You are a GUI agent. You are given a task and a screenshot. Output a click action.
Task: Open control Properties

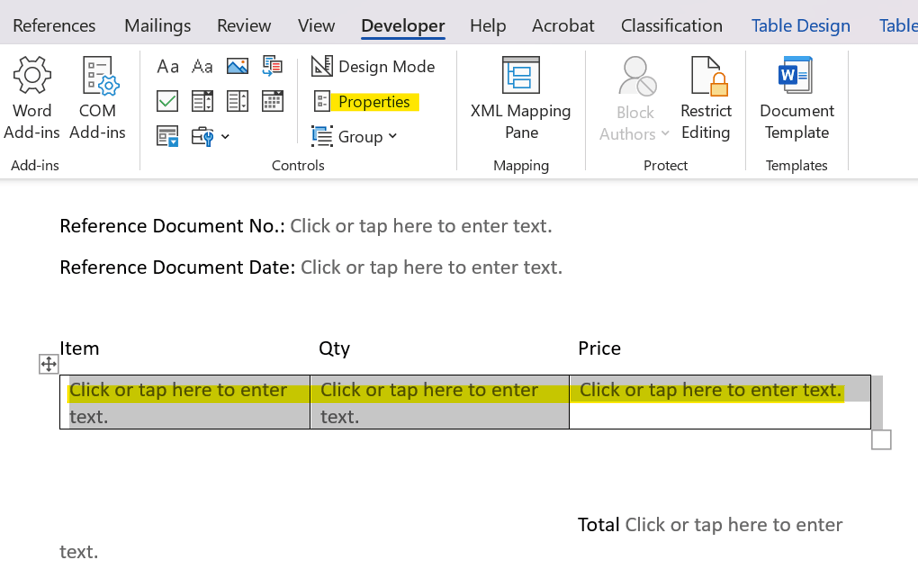pyautogui.click(x=364, y=101)
